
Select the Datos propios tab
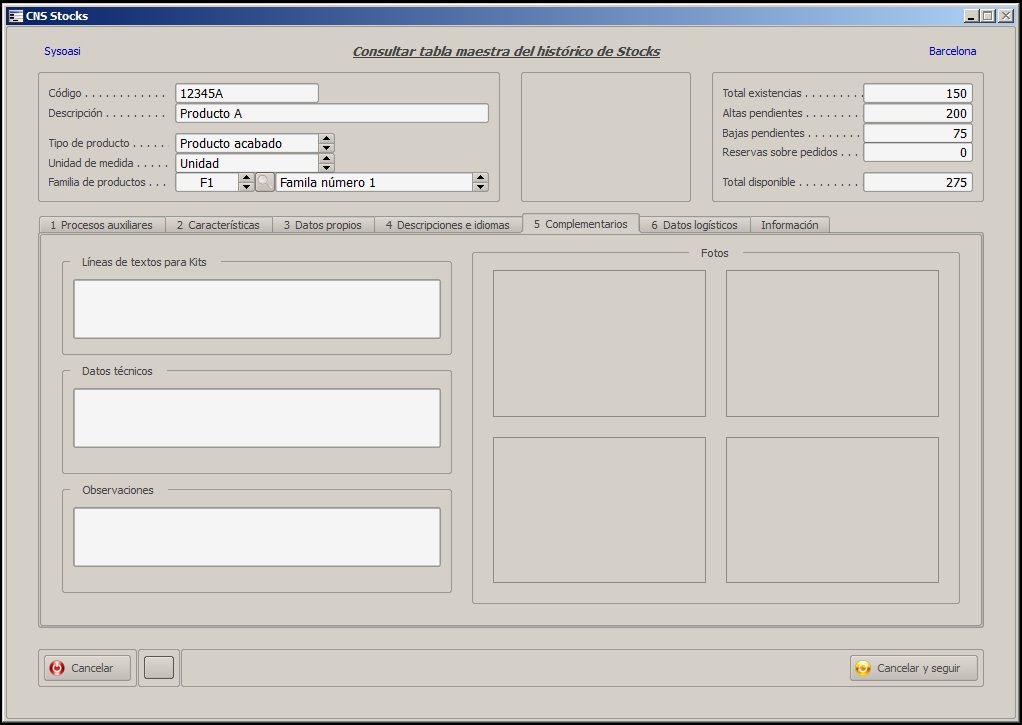(323, 225)
